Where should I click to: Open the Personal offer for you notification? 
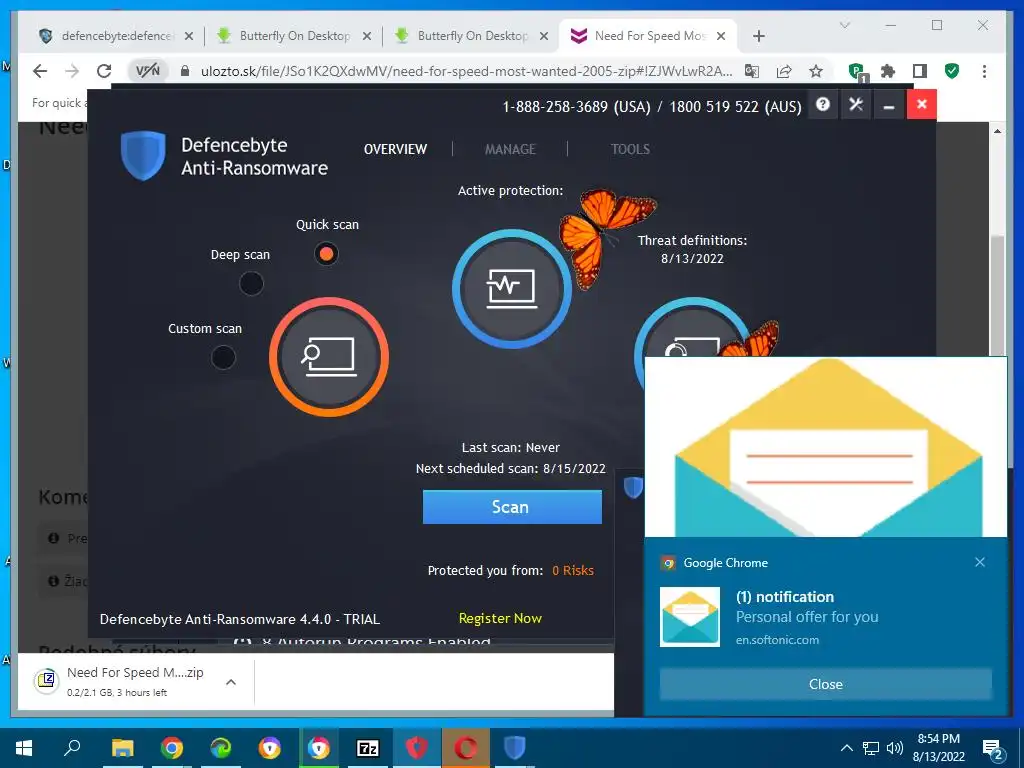pyautogui.click(x=807, y=616)
